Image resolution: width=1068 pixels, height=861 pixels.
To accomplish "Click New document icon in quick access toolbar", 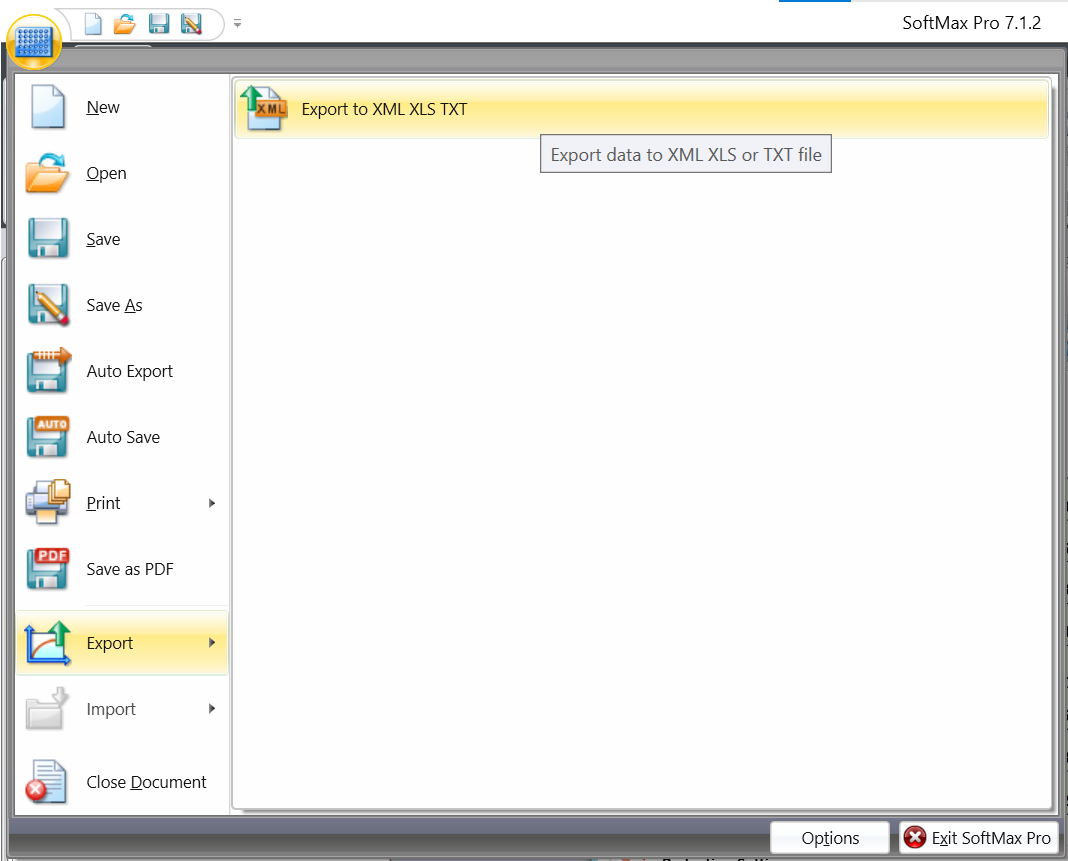I will [x=93, y=24].
